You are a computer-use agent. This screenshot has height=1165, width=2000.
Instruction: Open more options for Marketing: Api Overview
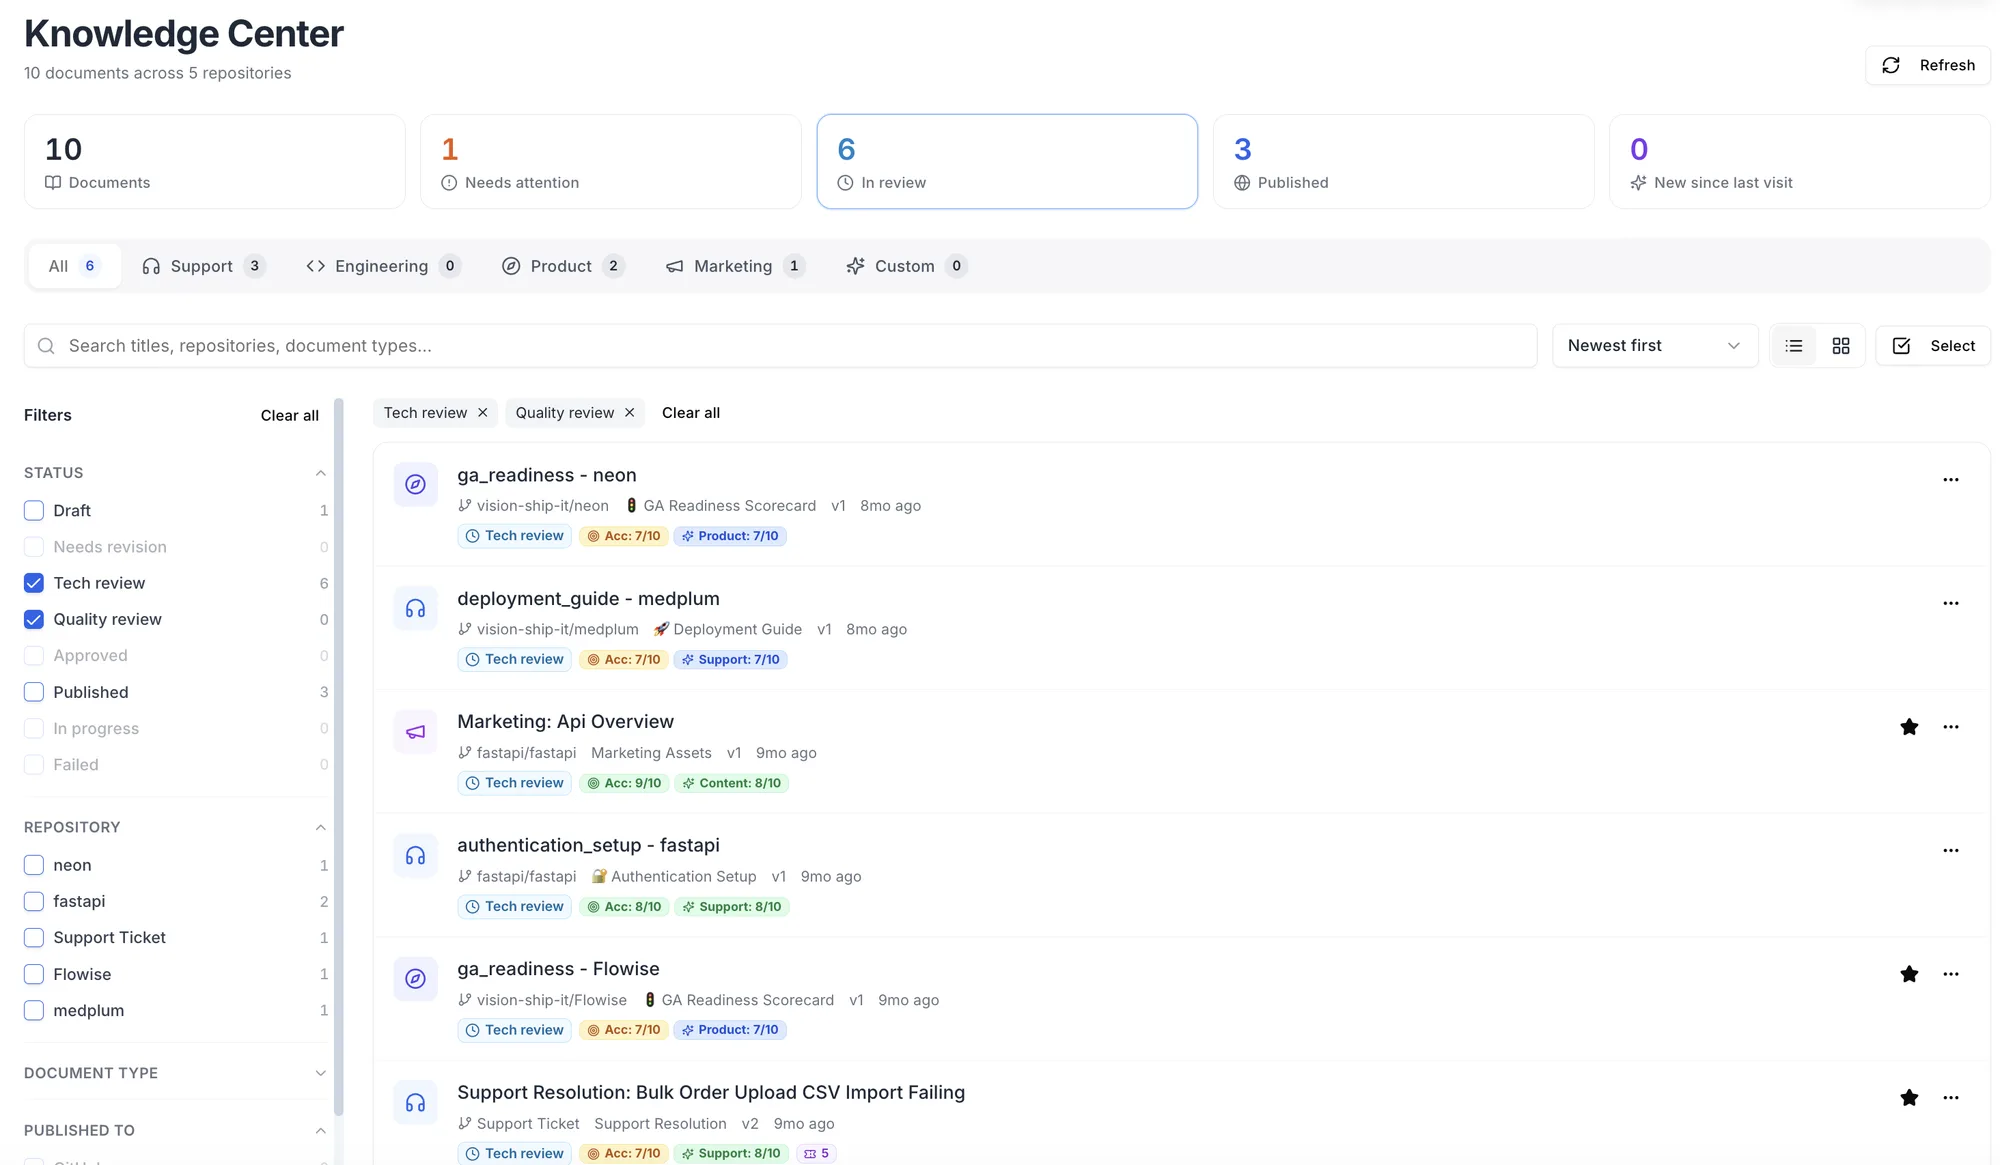click(1950, 727)
